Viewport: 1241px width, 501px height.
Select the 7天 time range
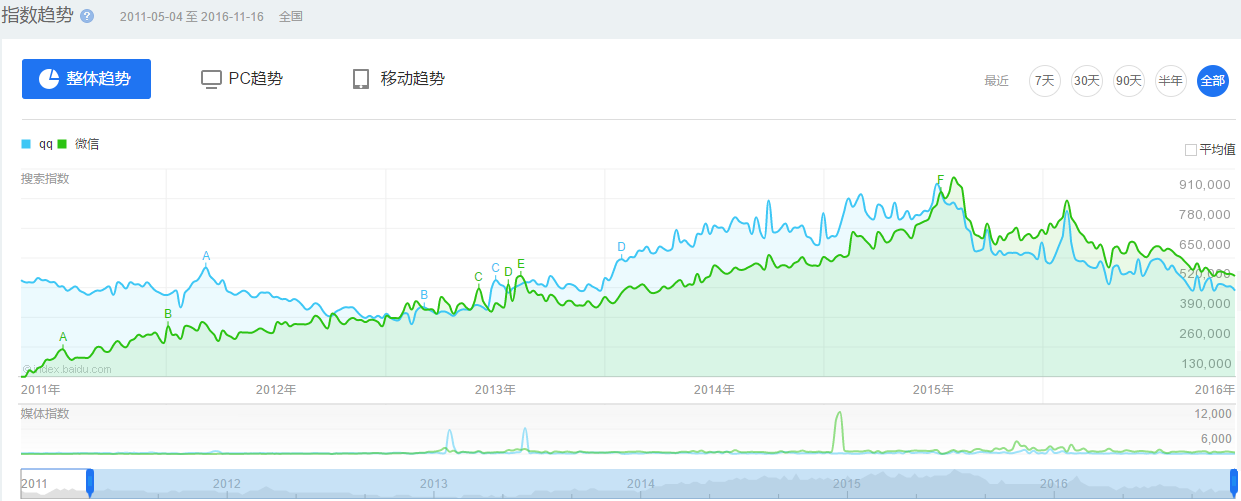point(1044,81)
